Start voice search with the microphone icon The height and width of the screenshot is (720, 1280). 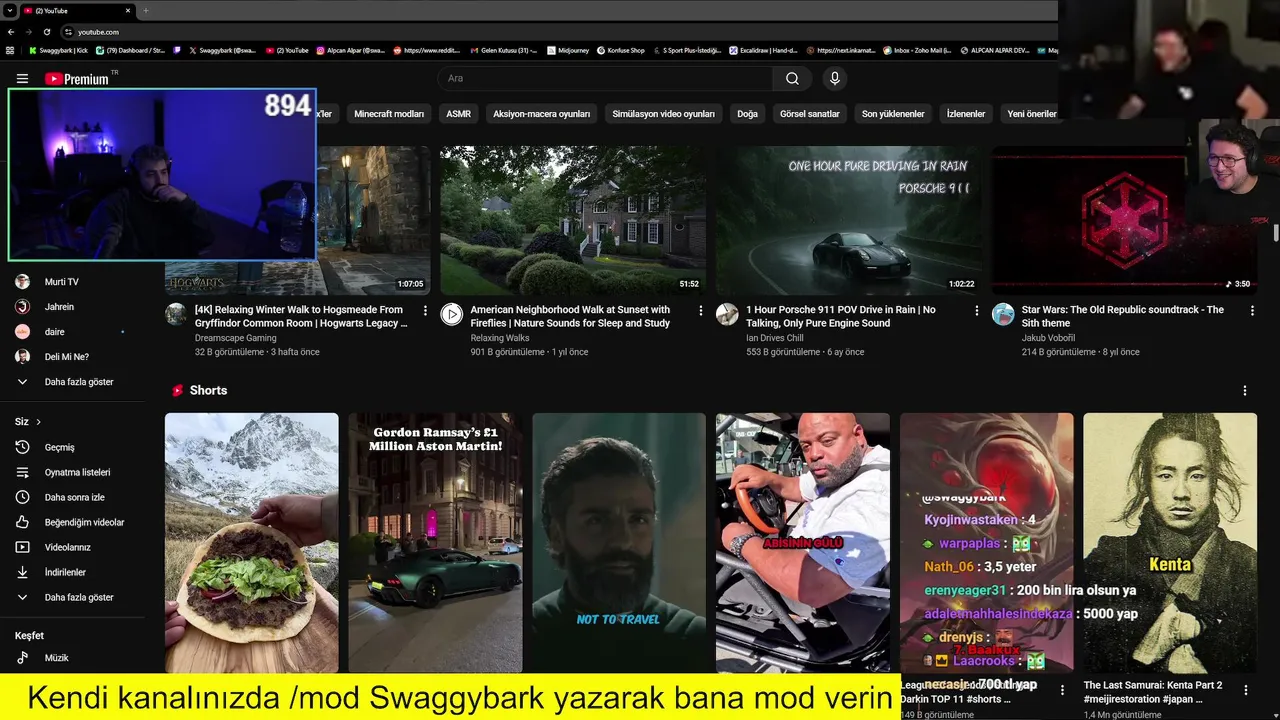[x=835, y=79]
